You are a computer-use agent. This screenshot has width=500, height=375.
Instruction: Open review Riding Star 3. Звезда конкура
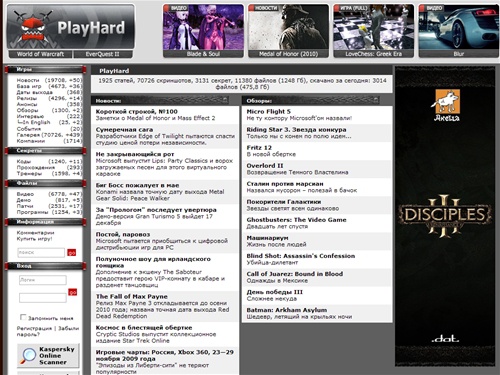(296, 130)
